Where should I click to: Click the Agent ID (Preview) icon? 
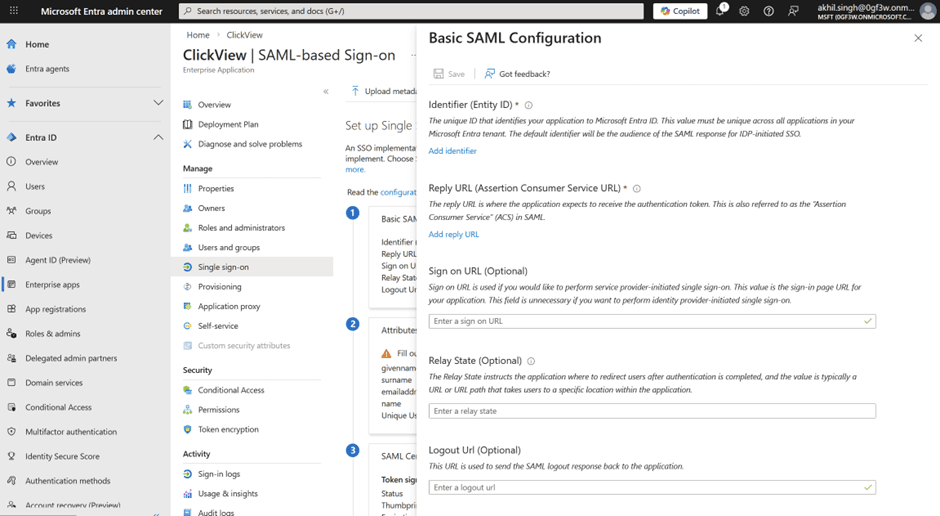pyautogui.click(x=11, y=260)
